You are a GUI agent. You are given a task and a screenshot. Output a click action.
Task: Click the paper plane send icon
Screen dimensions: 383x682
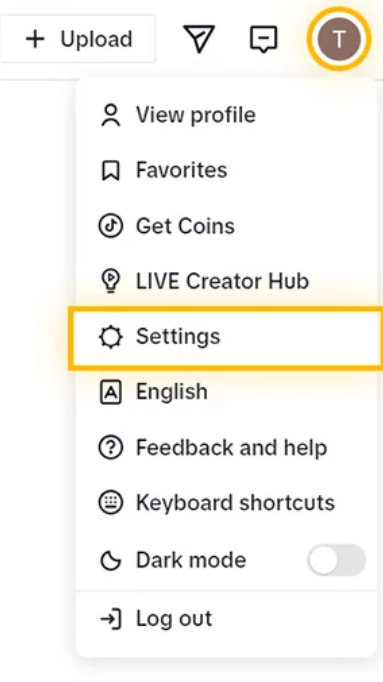(199, 39)
